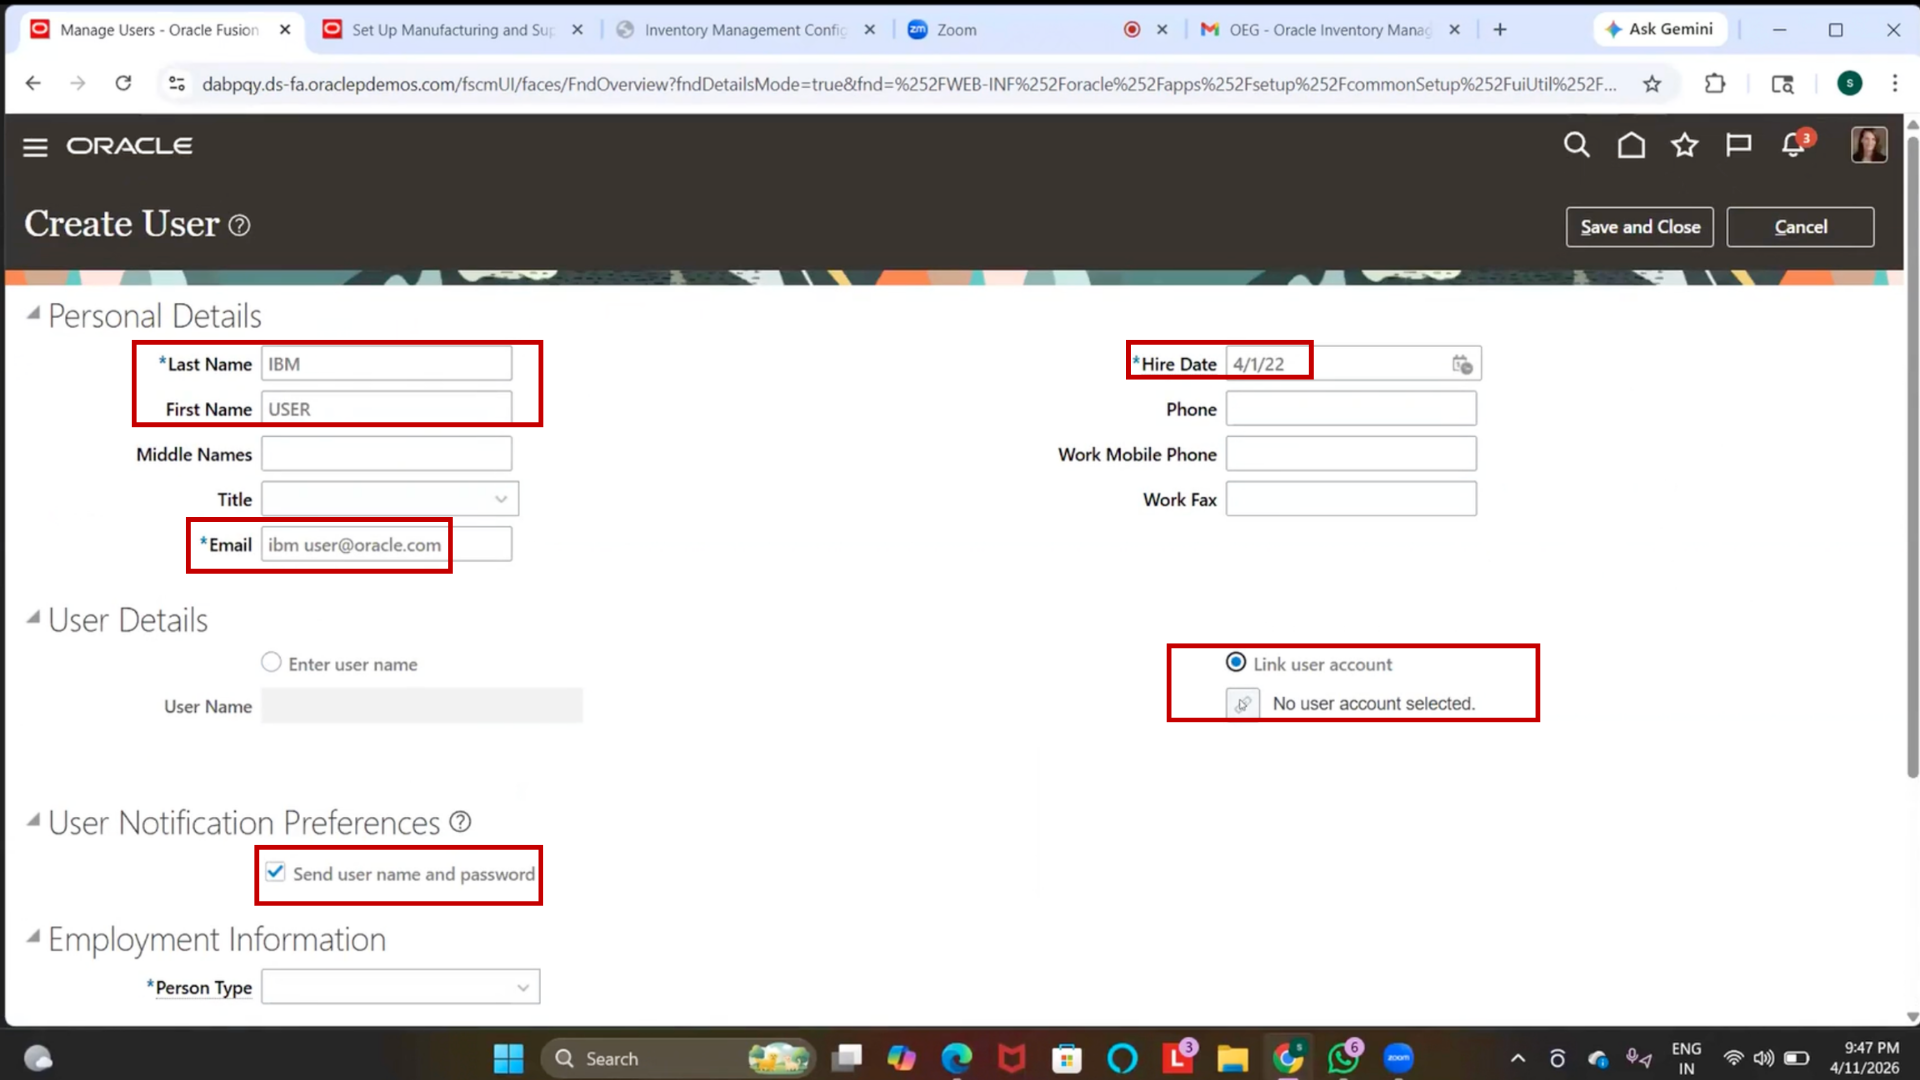Viewport: 1920px width, 1080px height.
Task: Switch to Set Up Manufacturing tab
Action: pos(453,30)
